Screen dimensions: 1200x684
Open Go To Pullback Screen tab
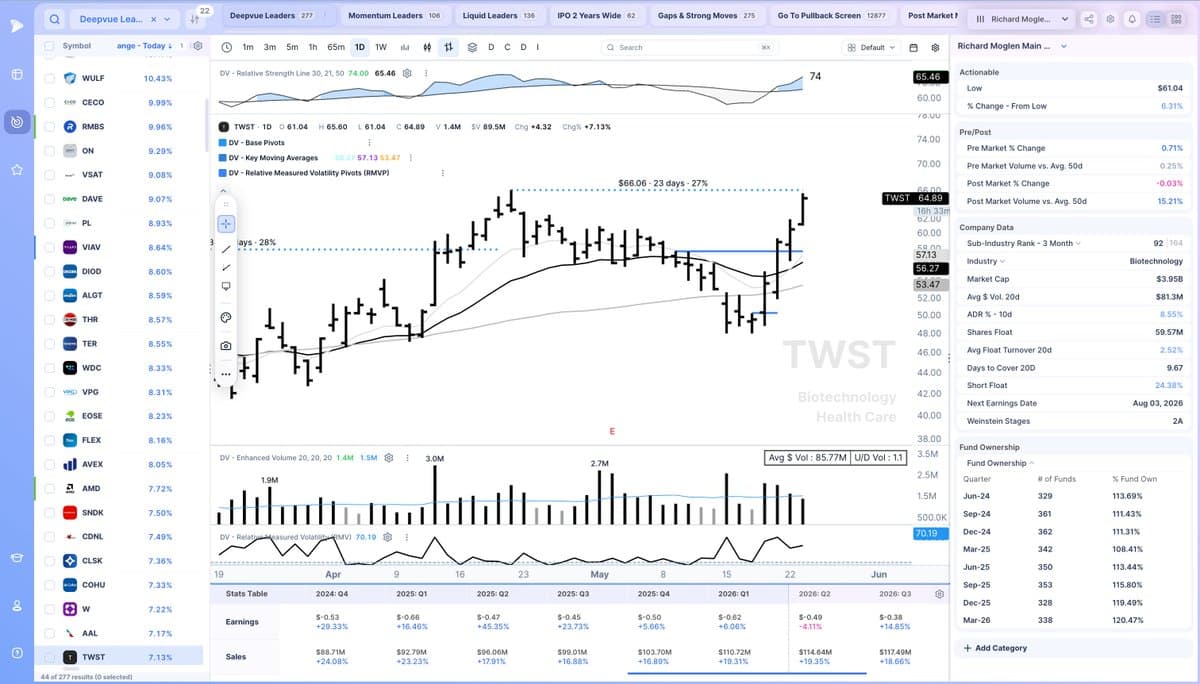tap(831, 16)
